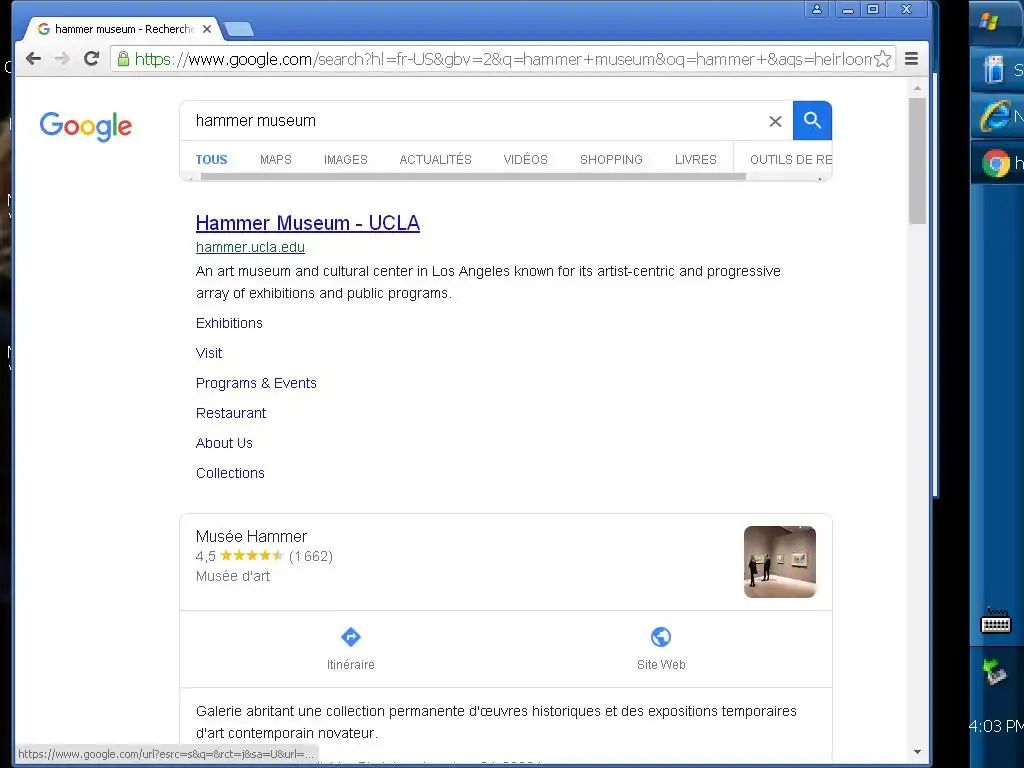
Task: Open the Collections sitelink
Action: point(231,473)
